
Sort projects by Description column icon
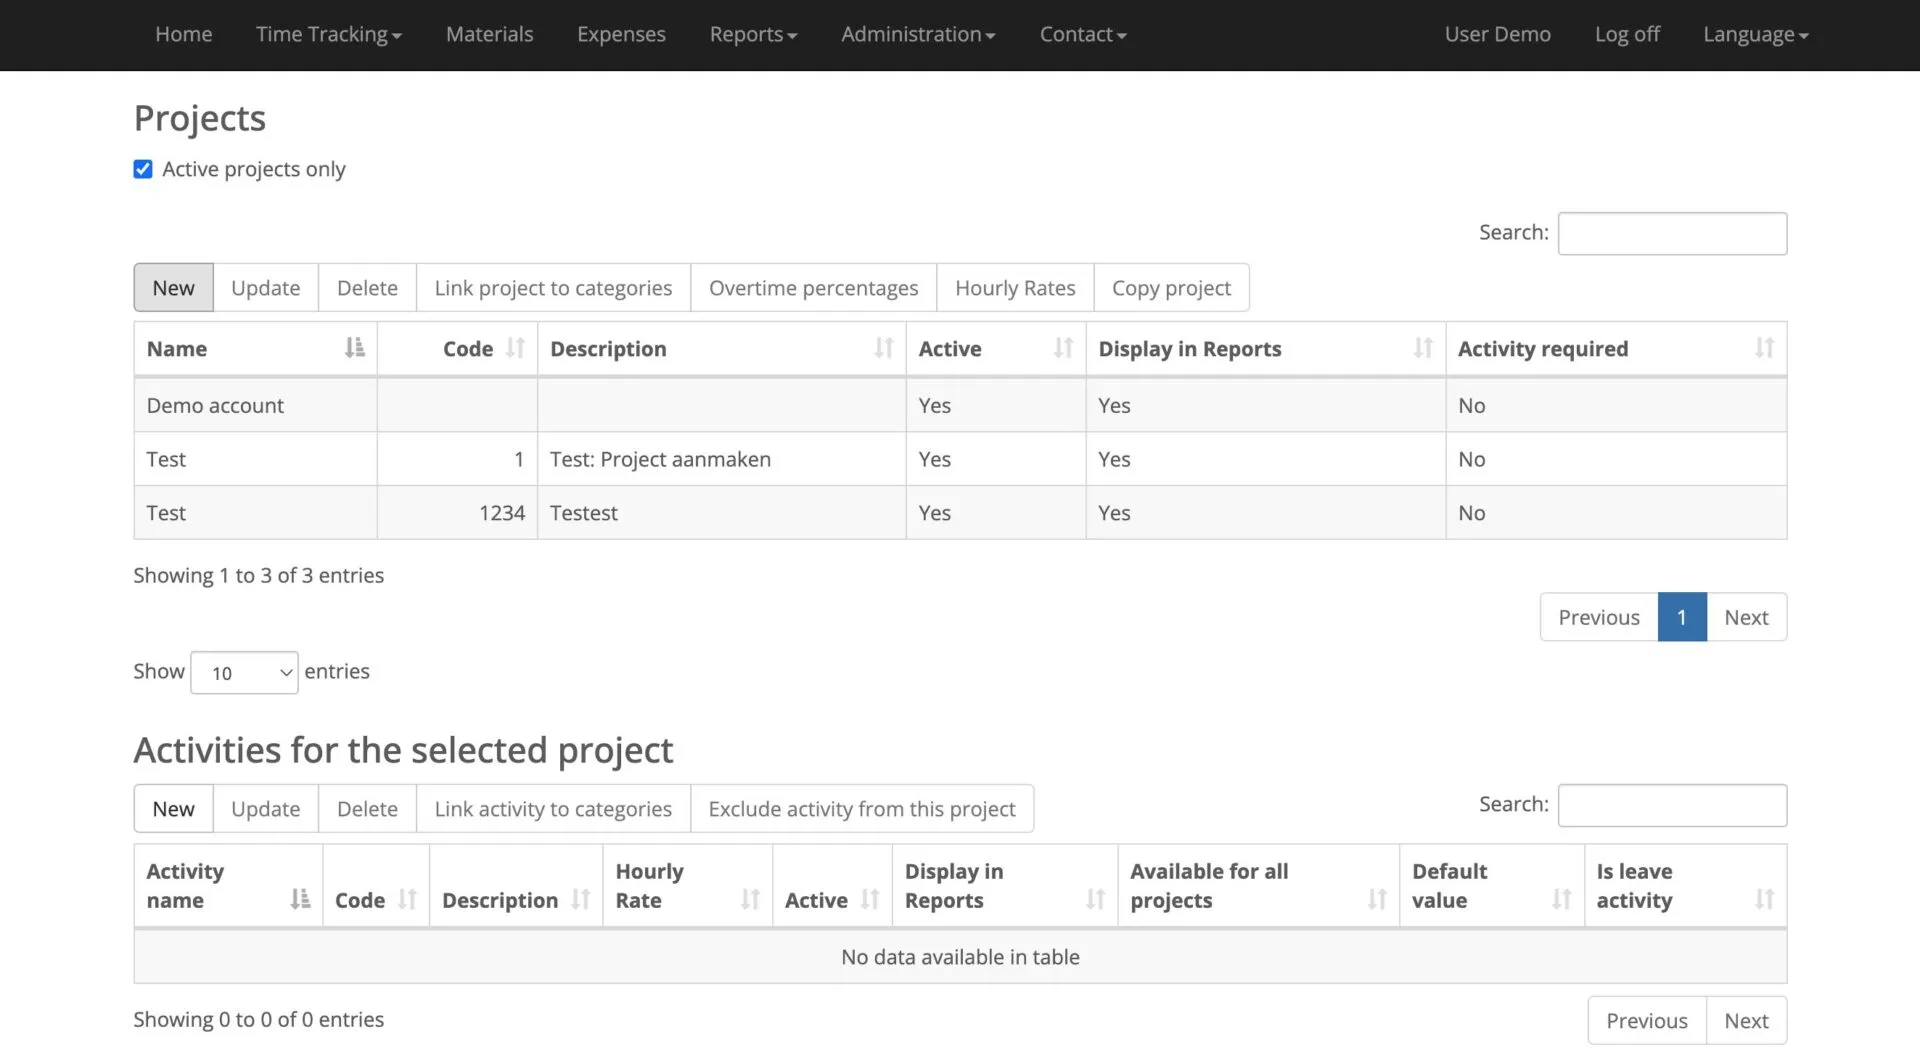883,348
